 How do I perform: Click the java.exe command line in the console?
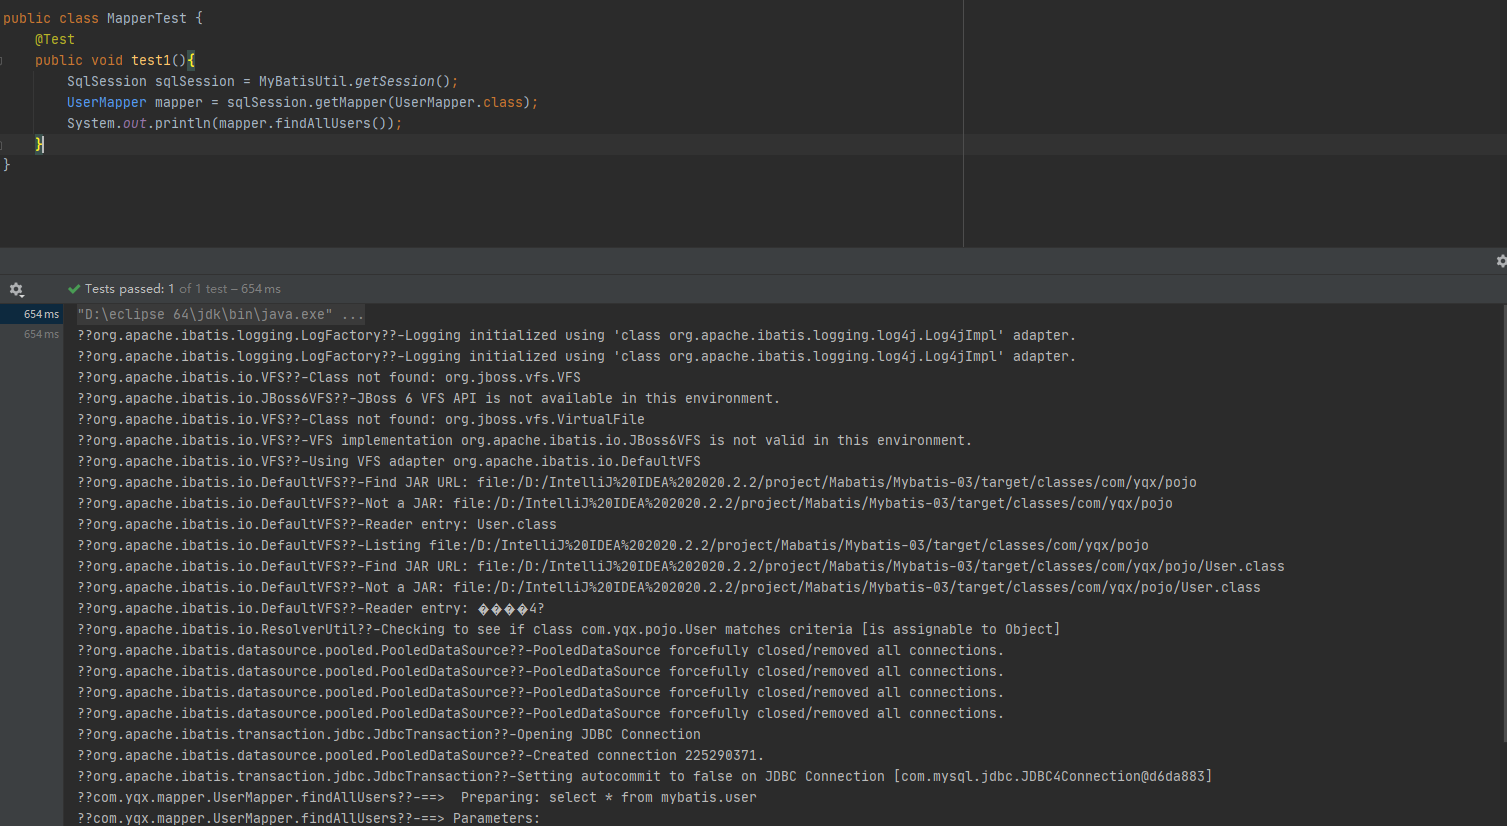(x=221, y=314)
